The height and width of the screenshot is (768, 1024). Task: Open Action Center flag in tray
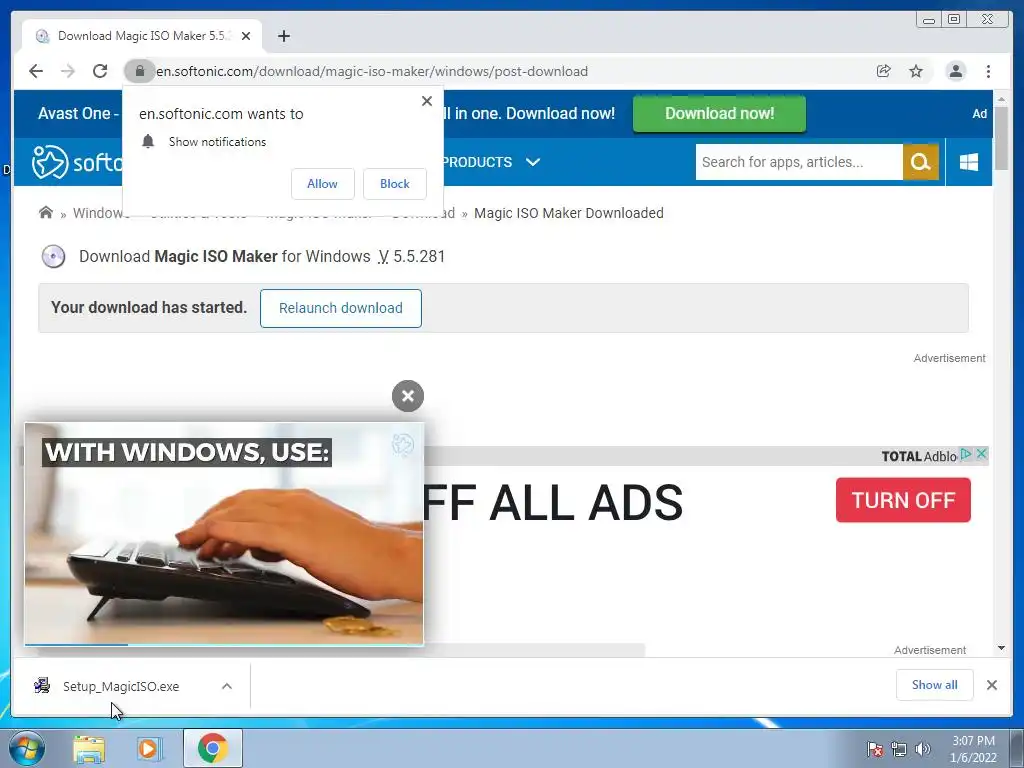point(874,749)
